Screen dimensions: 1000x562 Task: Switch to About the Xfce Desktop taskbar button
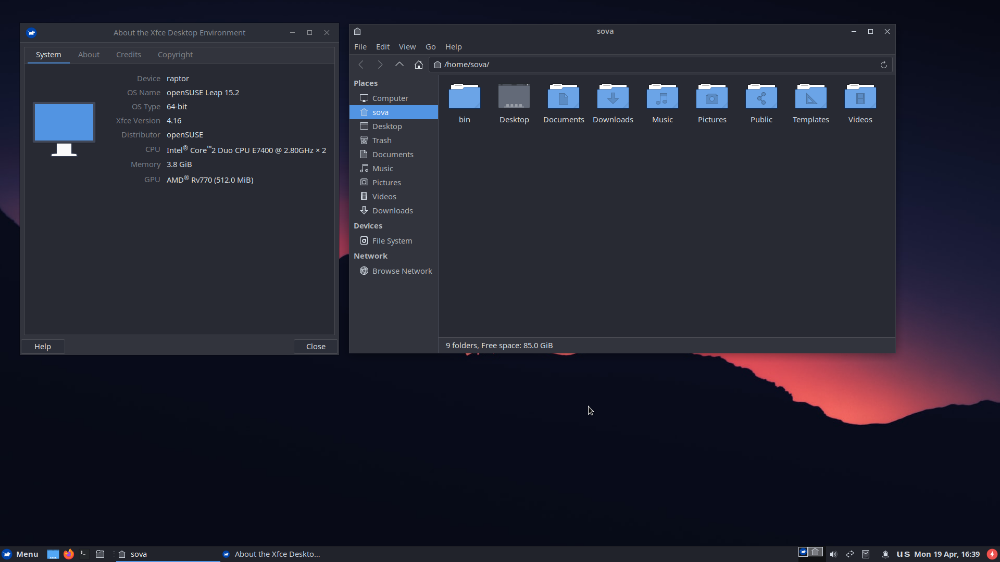pos(271,554)
